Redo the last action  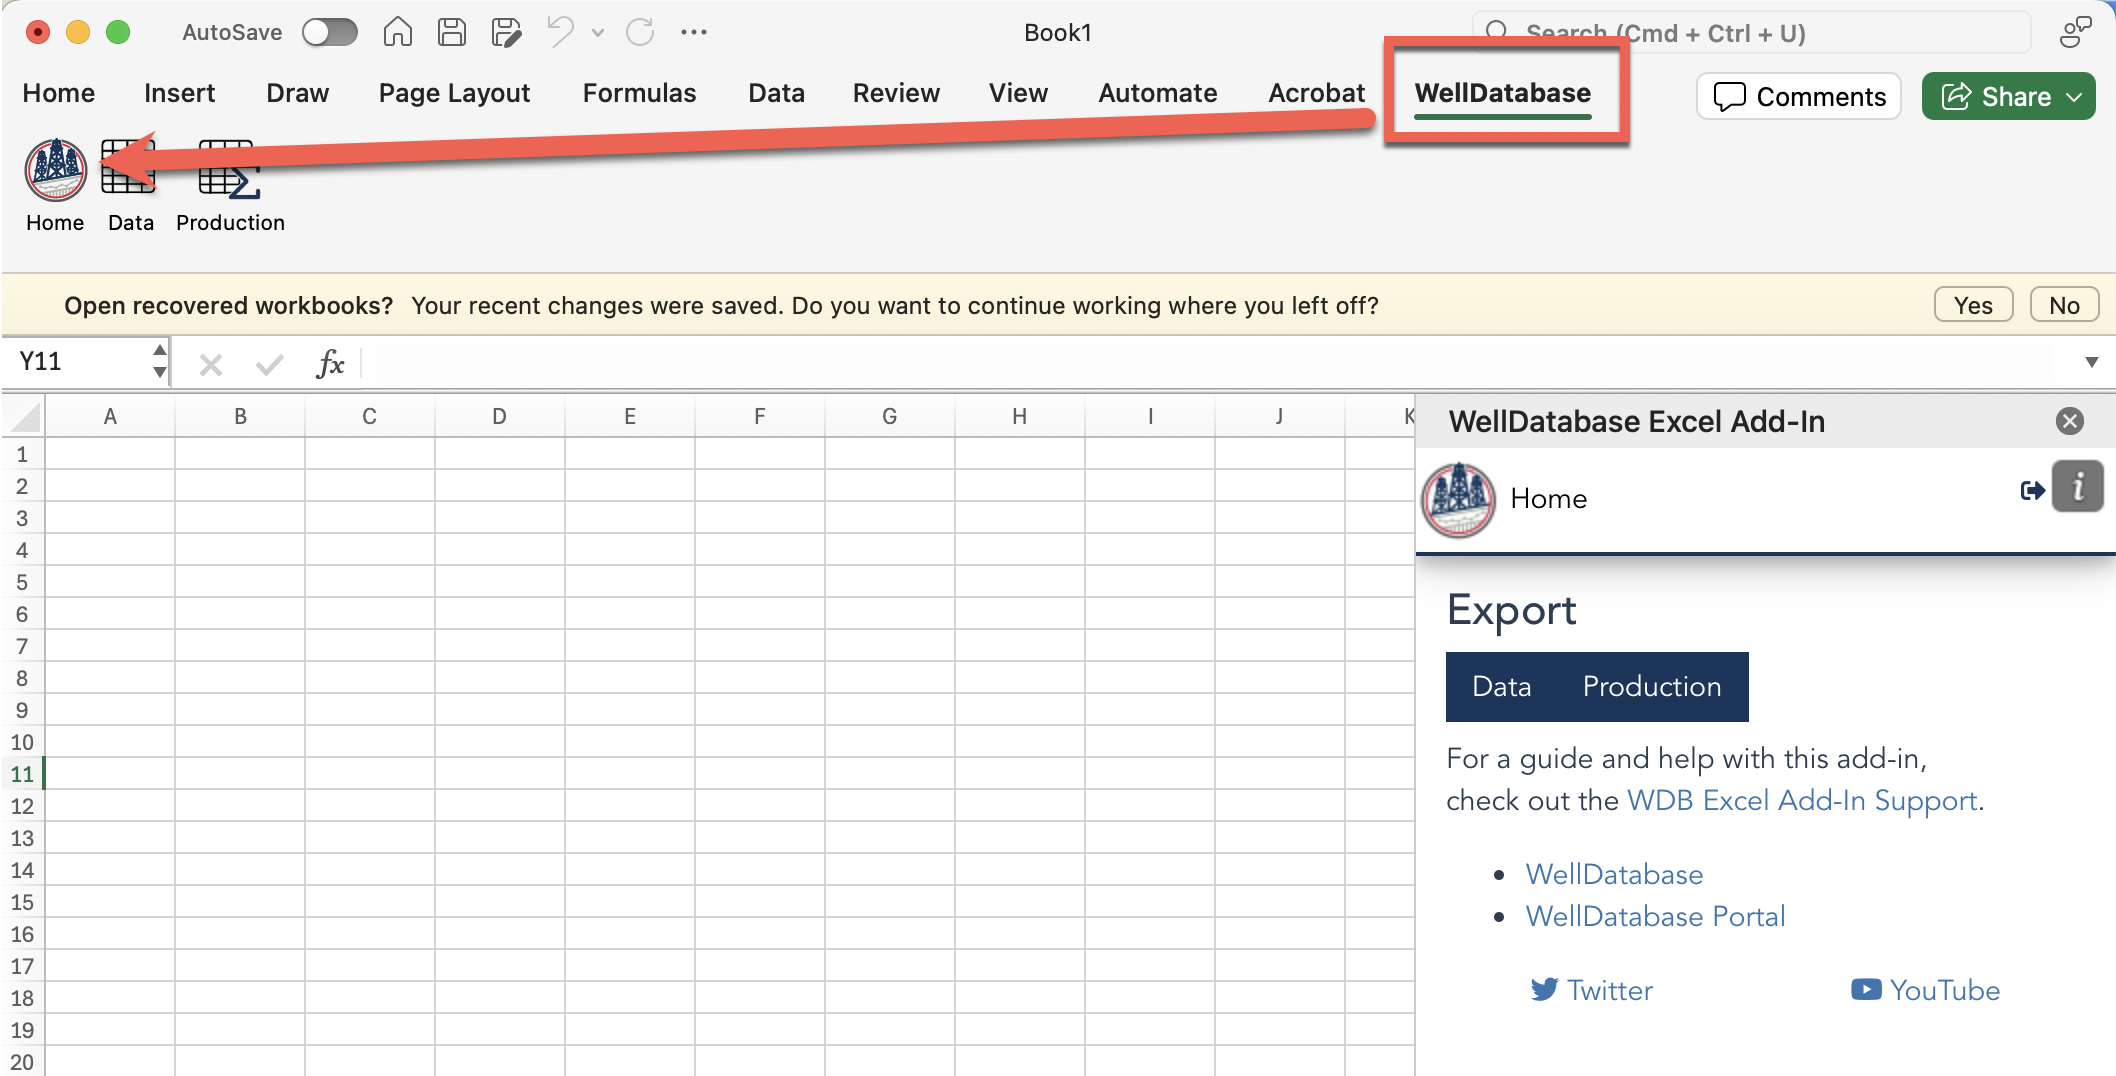coord(640,33)
